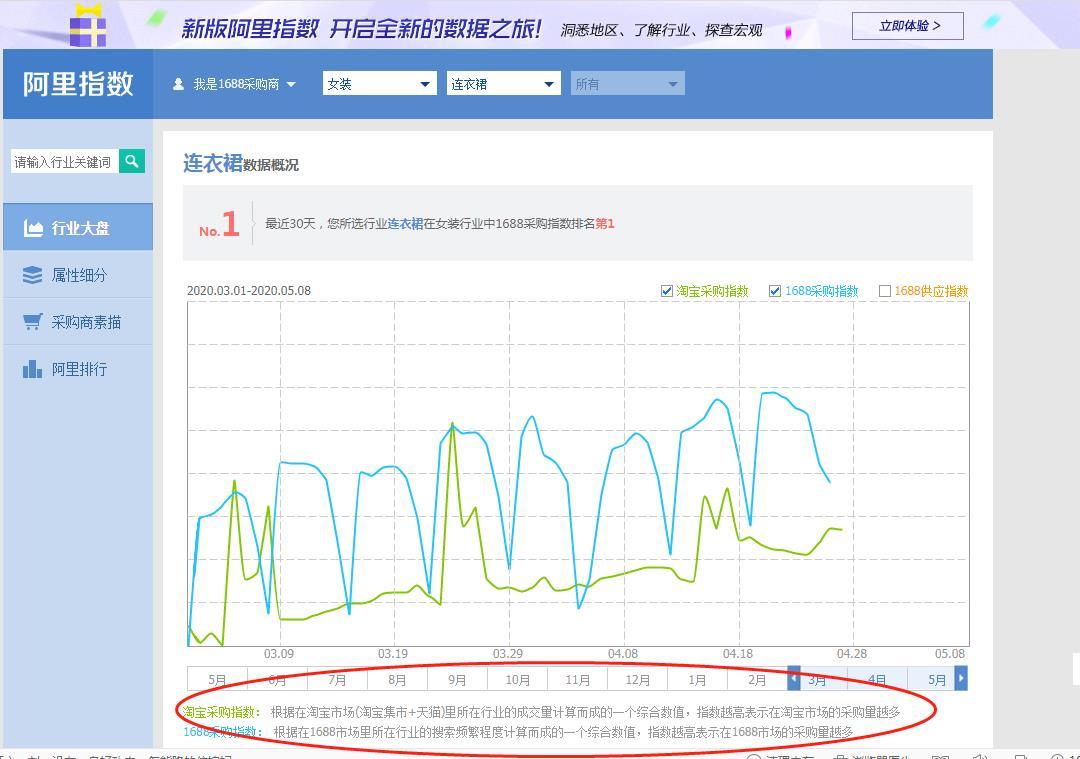Select 2月 on the month timeline
This screenshot has width=1080, height=759.
pos(757,680)
